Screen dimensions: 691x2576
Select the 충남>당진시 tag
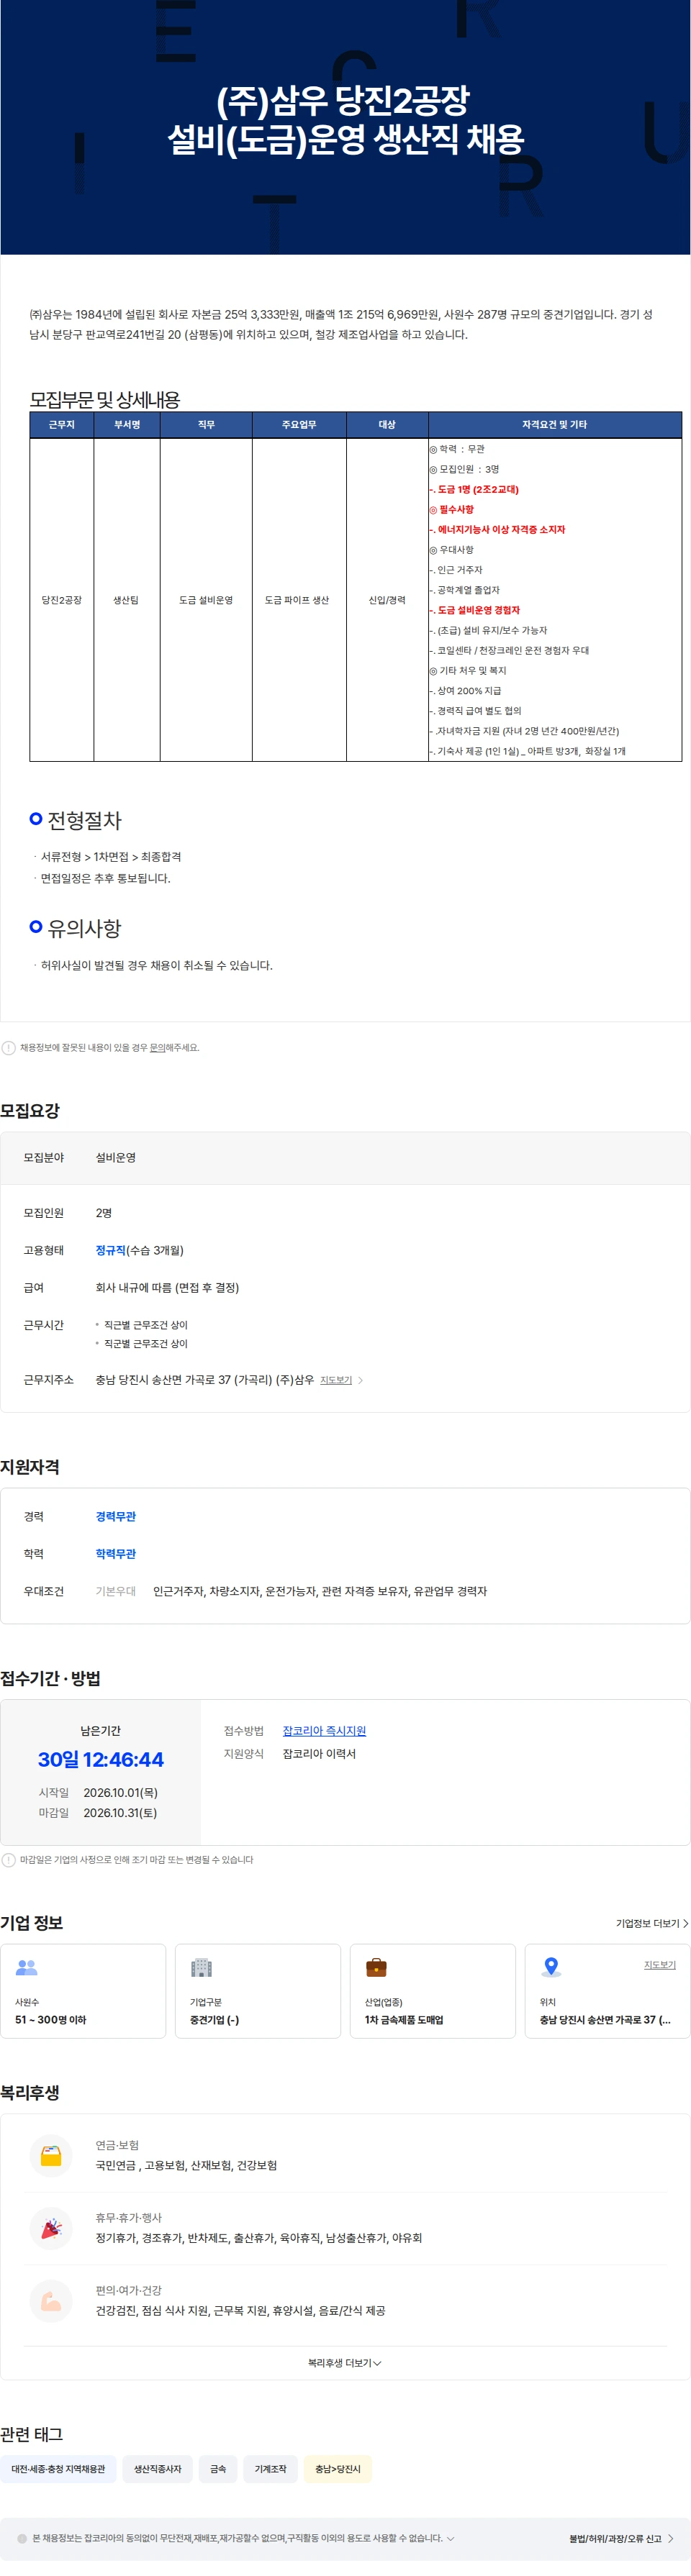pyautogui.click(x=338, y=2469)
